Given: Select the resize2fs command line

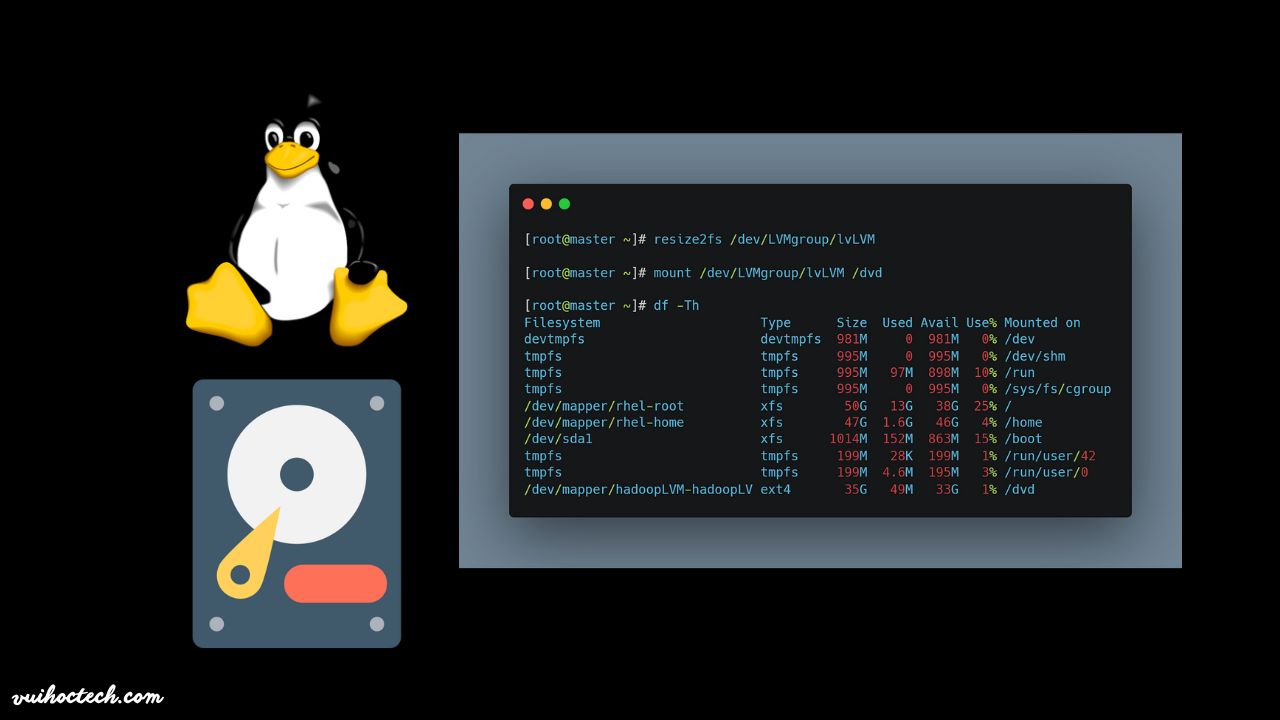Looking at the screenshot, I should (700, 240).
